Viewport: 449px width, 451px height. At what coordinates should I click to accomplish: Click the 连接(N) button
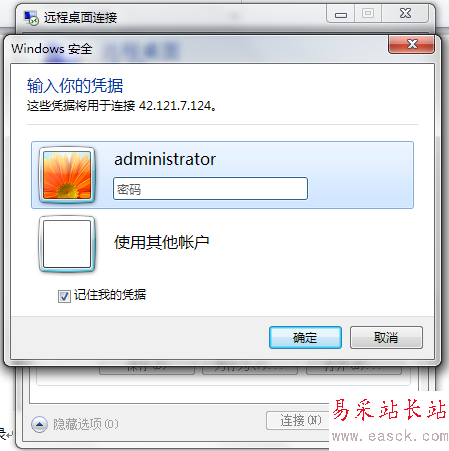tap(298, 421)
